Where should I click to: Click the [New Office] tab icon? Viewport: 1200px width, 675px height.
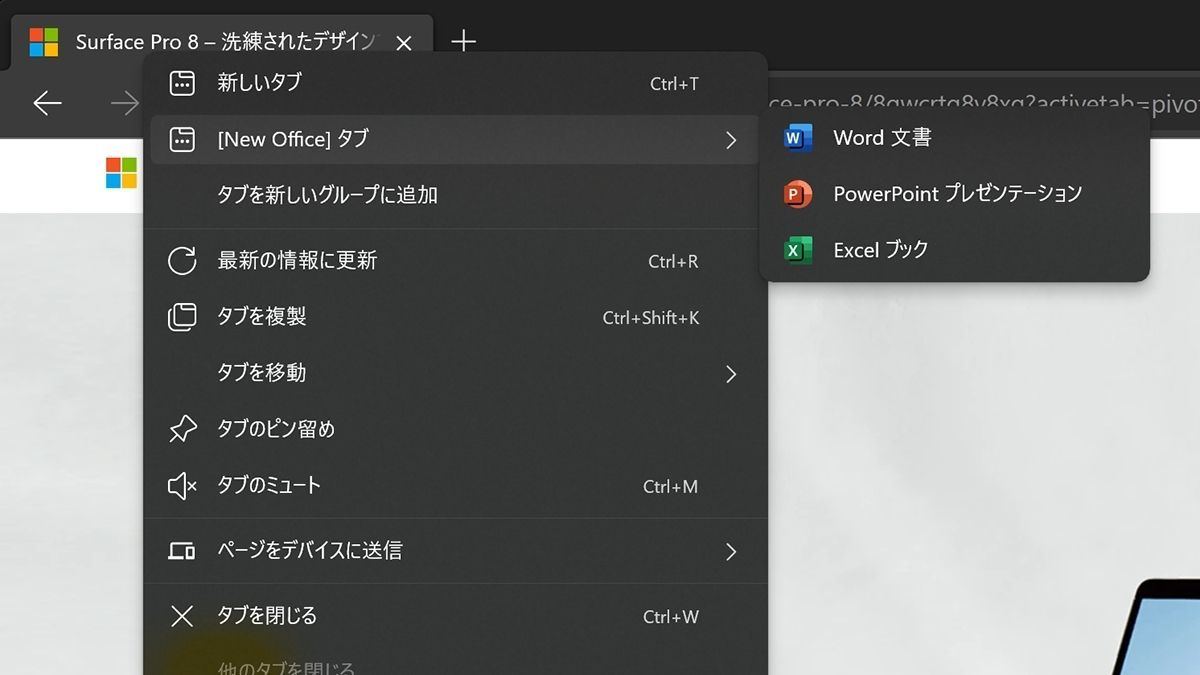click(x=182, y=139)
